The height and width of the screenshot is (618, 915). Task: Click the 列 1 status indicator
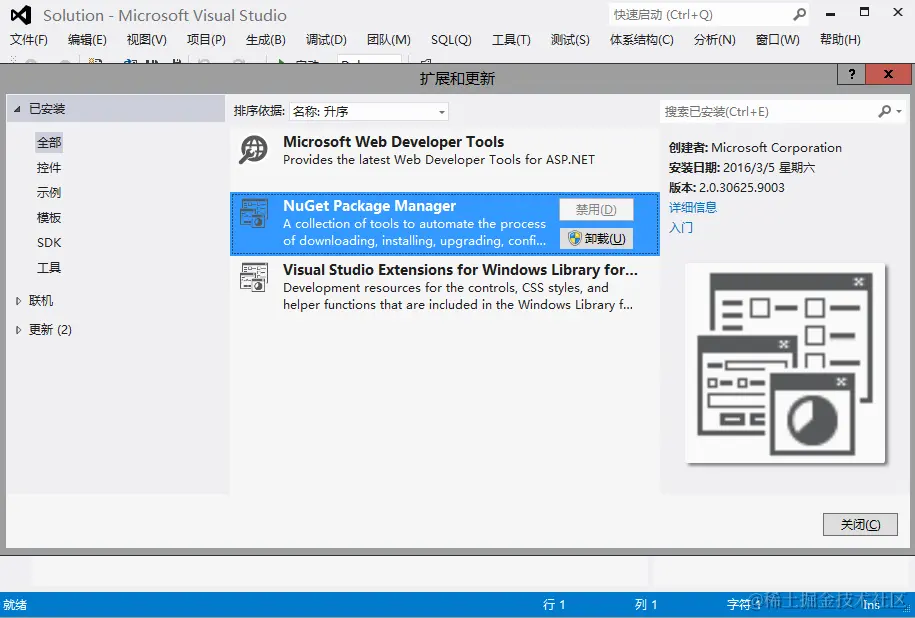[x=646, y=605]
